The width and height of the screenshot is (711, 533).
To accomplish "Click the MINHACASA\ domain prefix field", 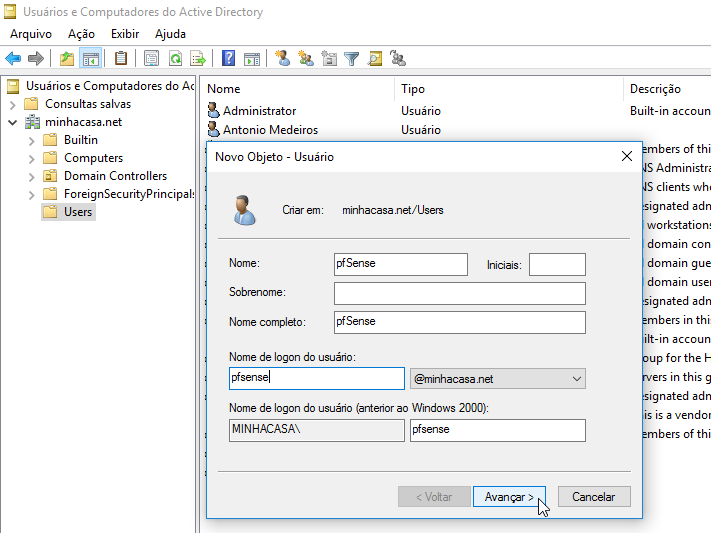I will (317, 430).
